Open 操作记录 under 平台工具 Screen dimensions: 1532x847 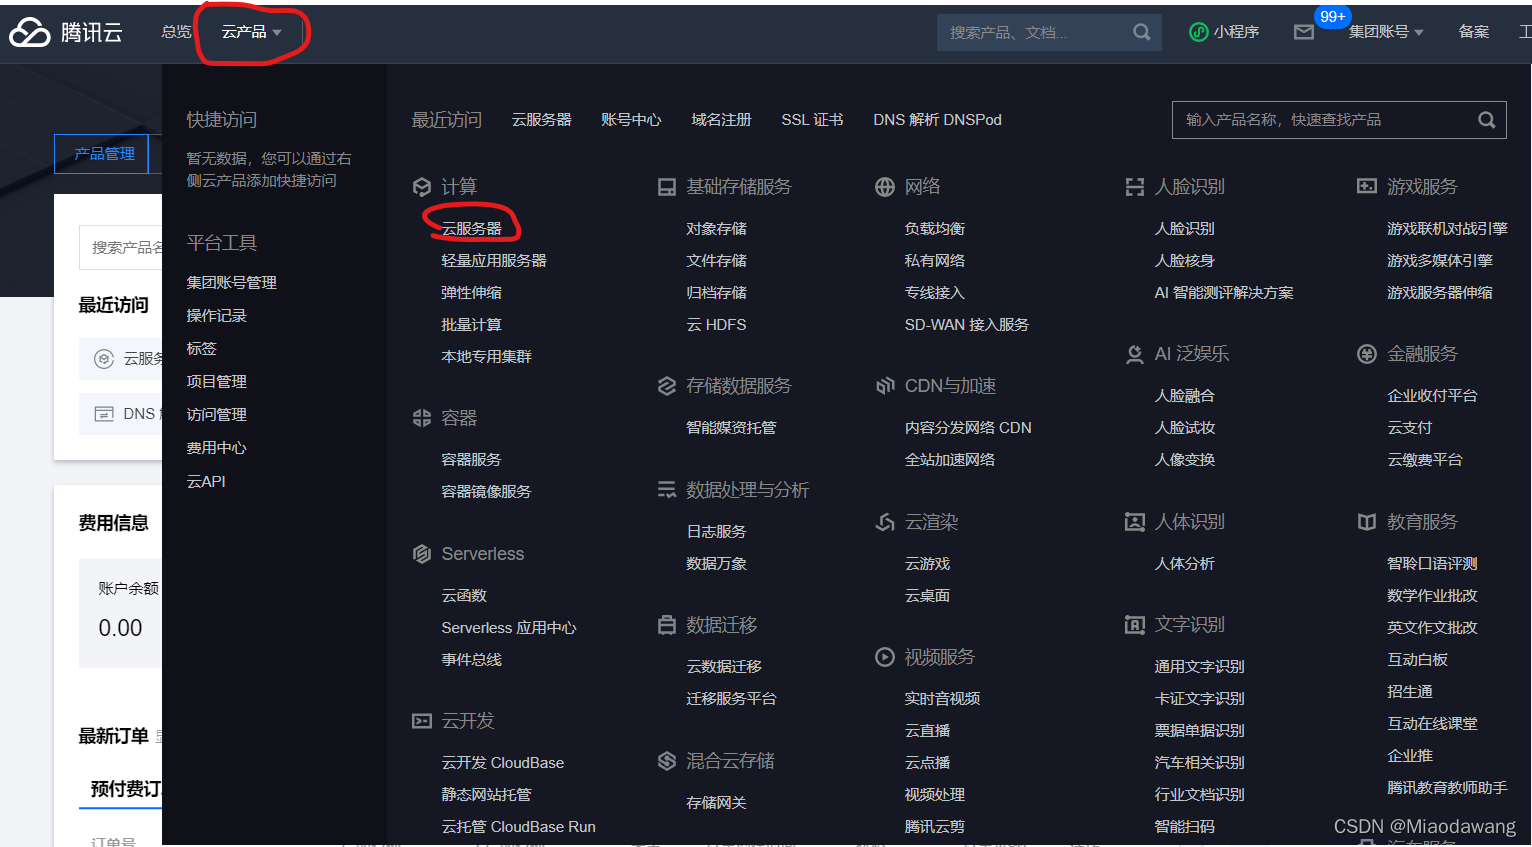(x=217, y=316)
